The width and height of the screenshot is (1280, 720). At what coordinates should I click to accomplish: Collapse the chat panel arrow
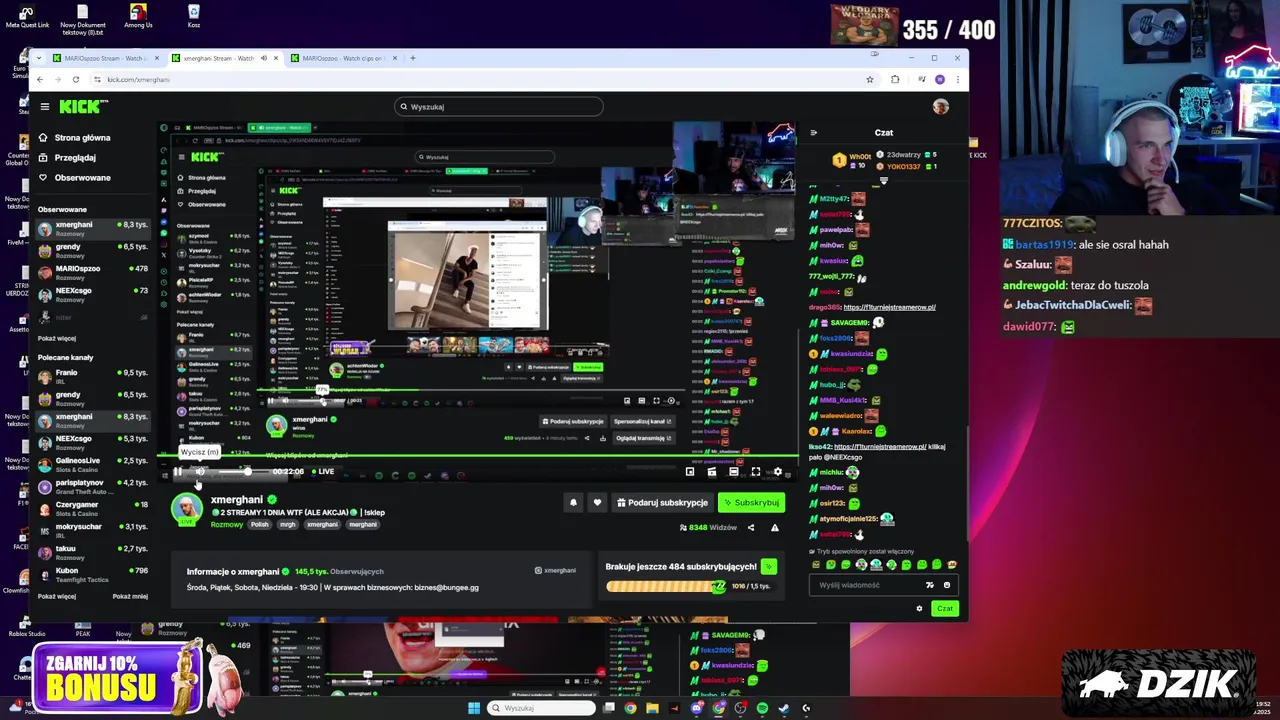(813, 133)
